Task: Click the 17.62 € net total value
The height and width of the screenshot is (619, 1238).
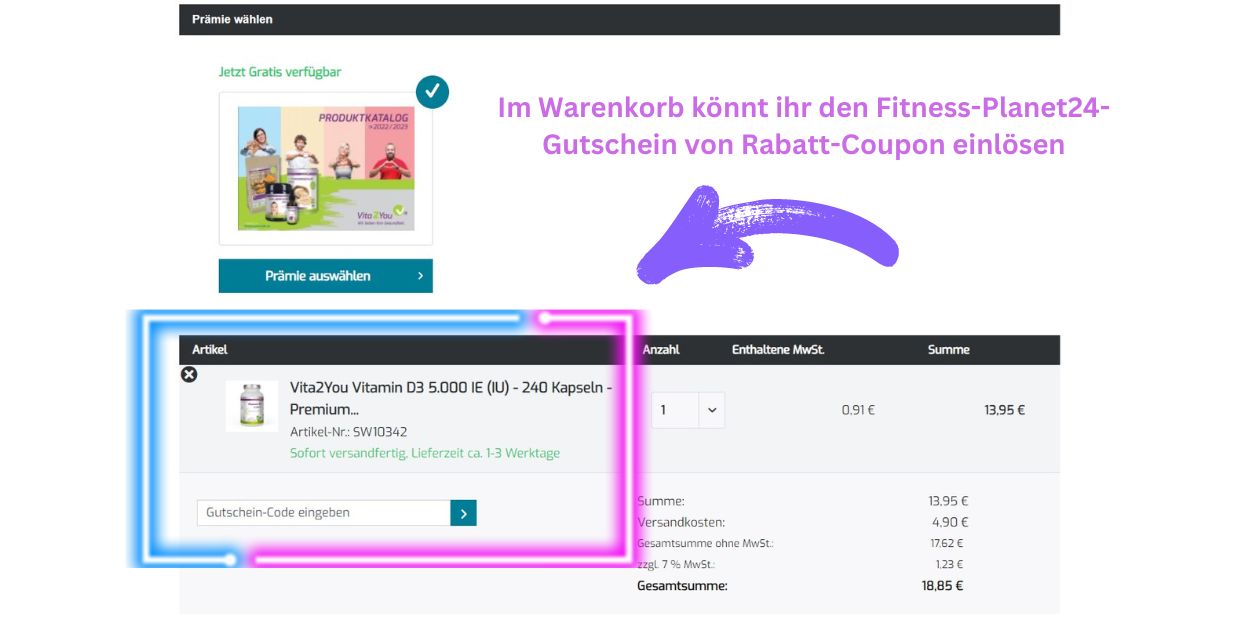Action: [946, 544]
